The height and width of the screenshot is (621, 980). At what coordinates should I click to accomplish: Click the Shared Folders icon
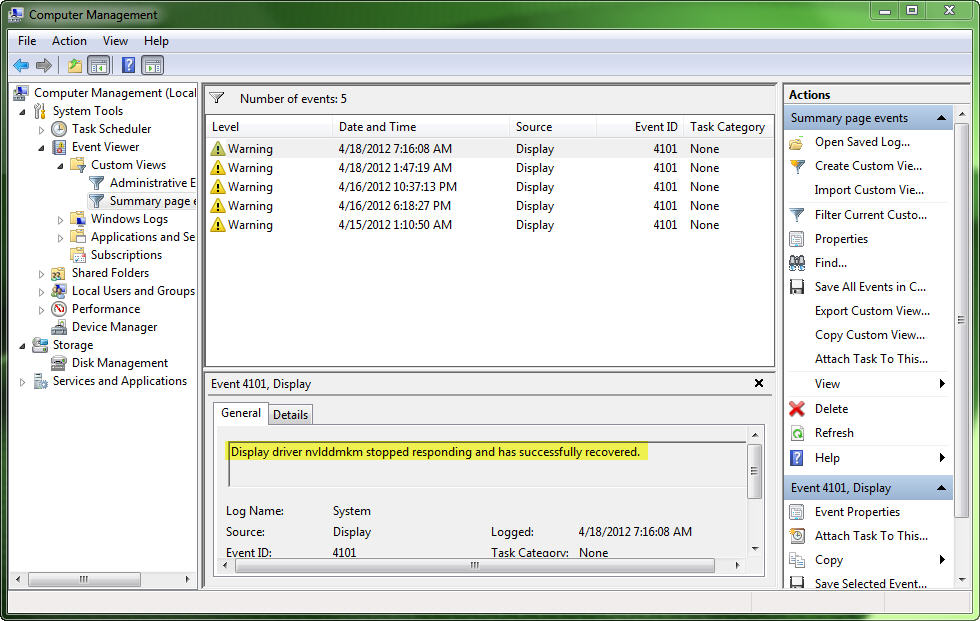pos(58,273)
